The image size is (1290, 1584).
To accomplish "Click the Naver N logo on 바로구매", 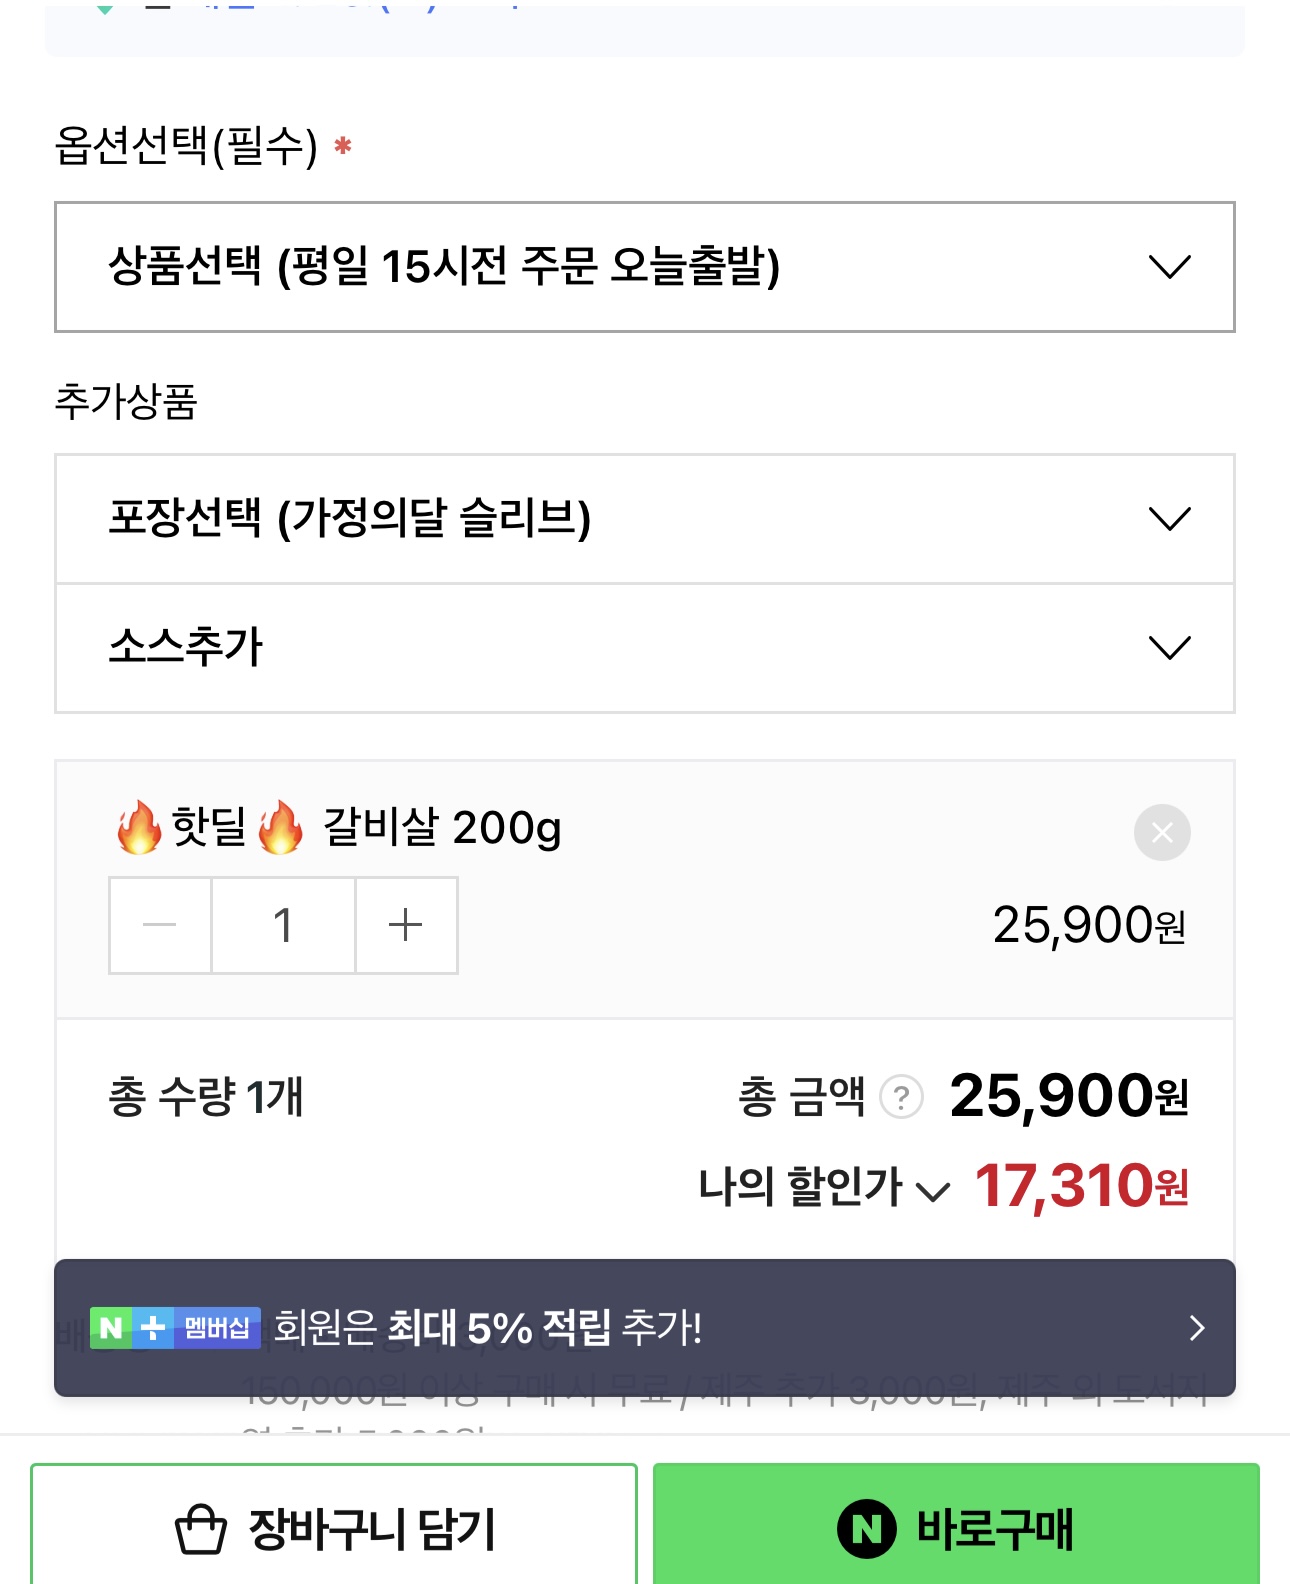I will point(866,1529).
